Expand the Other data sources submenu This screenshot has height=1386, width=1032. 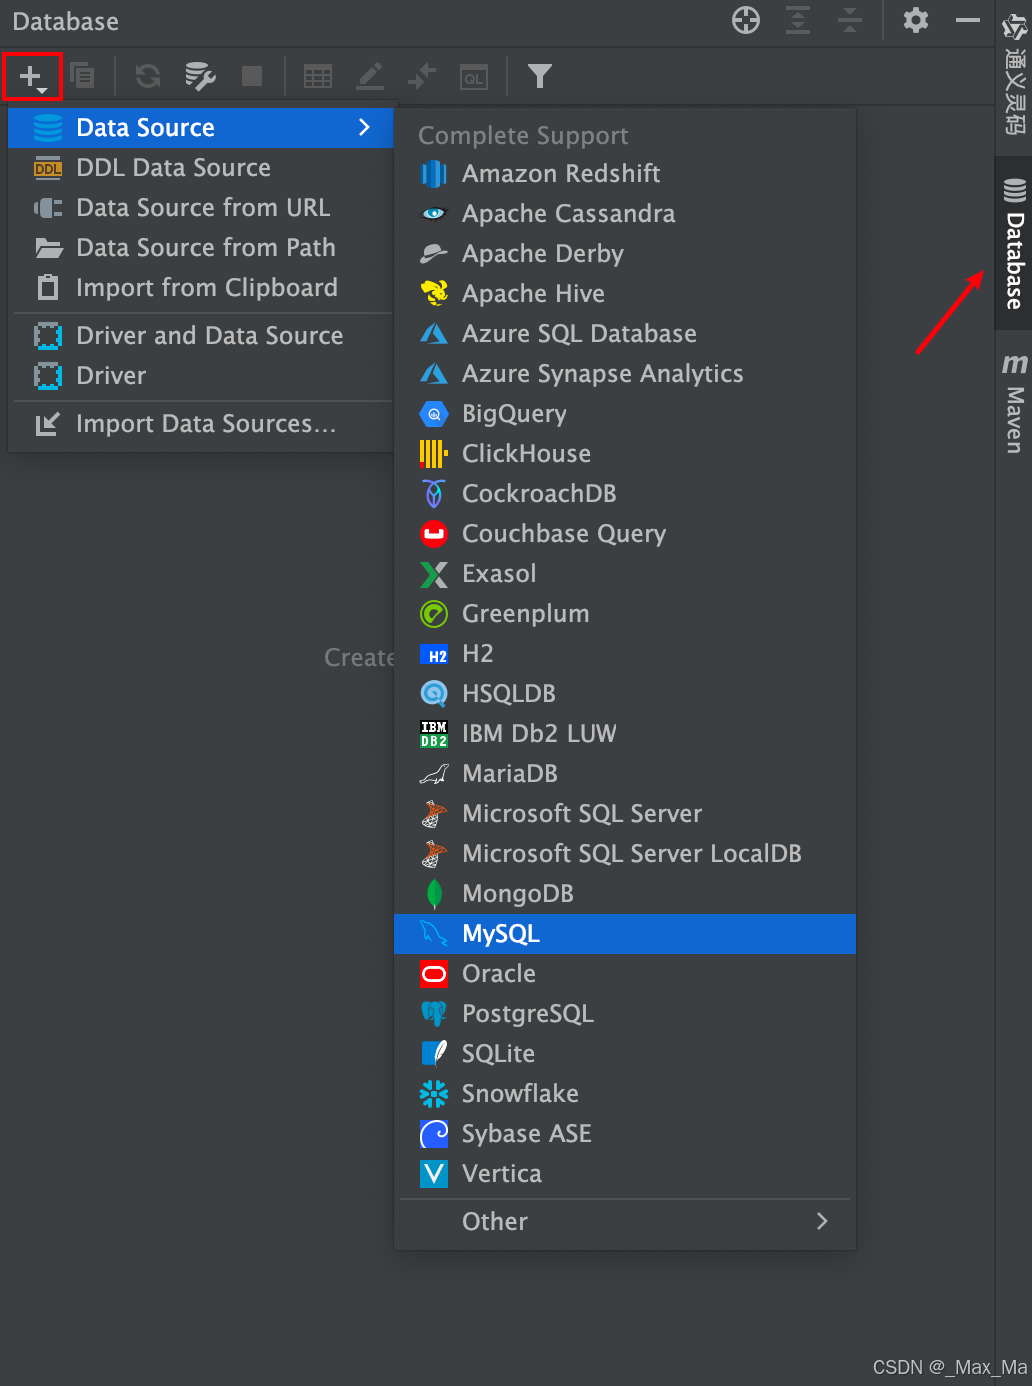[625, 1222]
